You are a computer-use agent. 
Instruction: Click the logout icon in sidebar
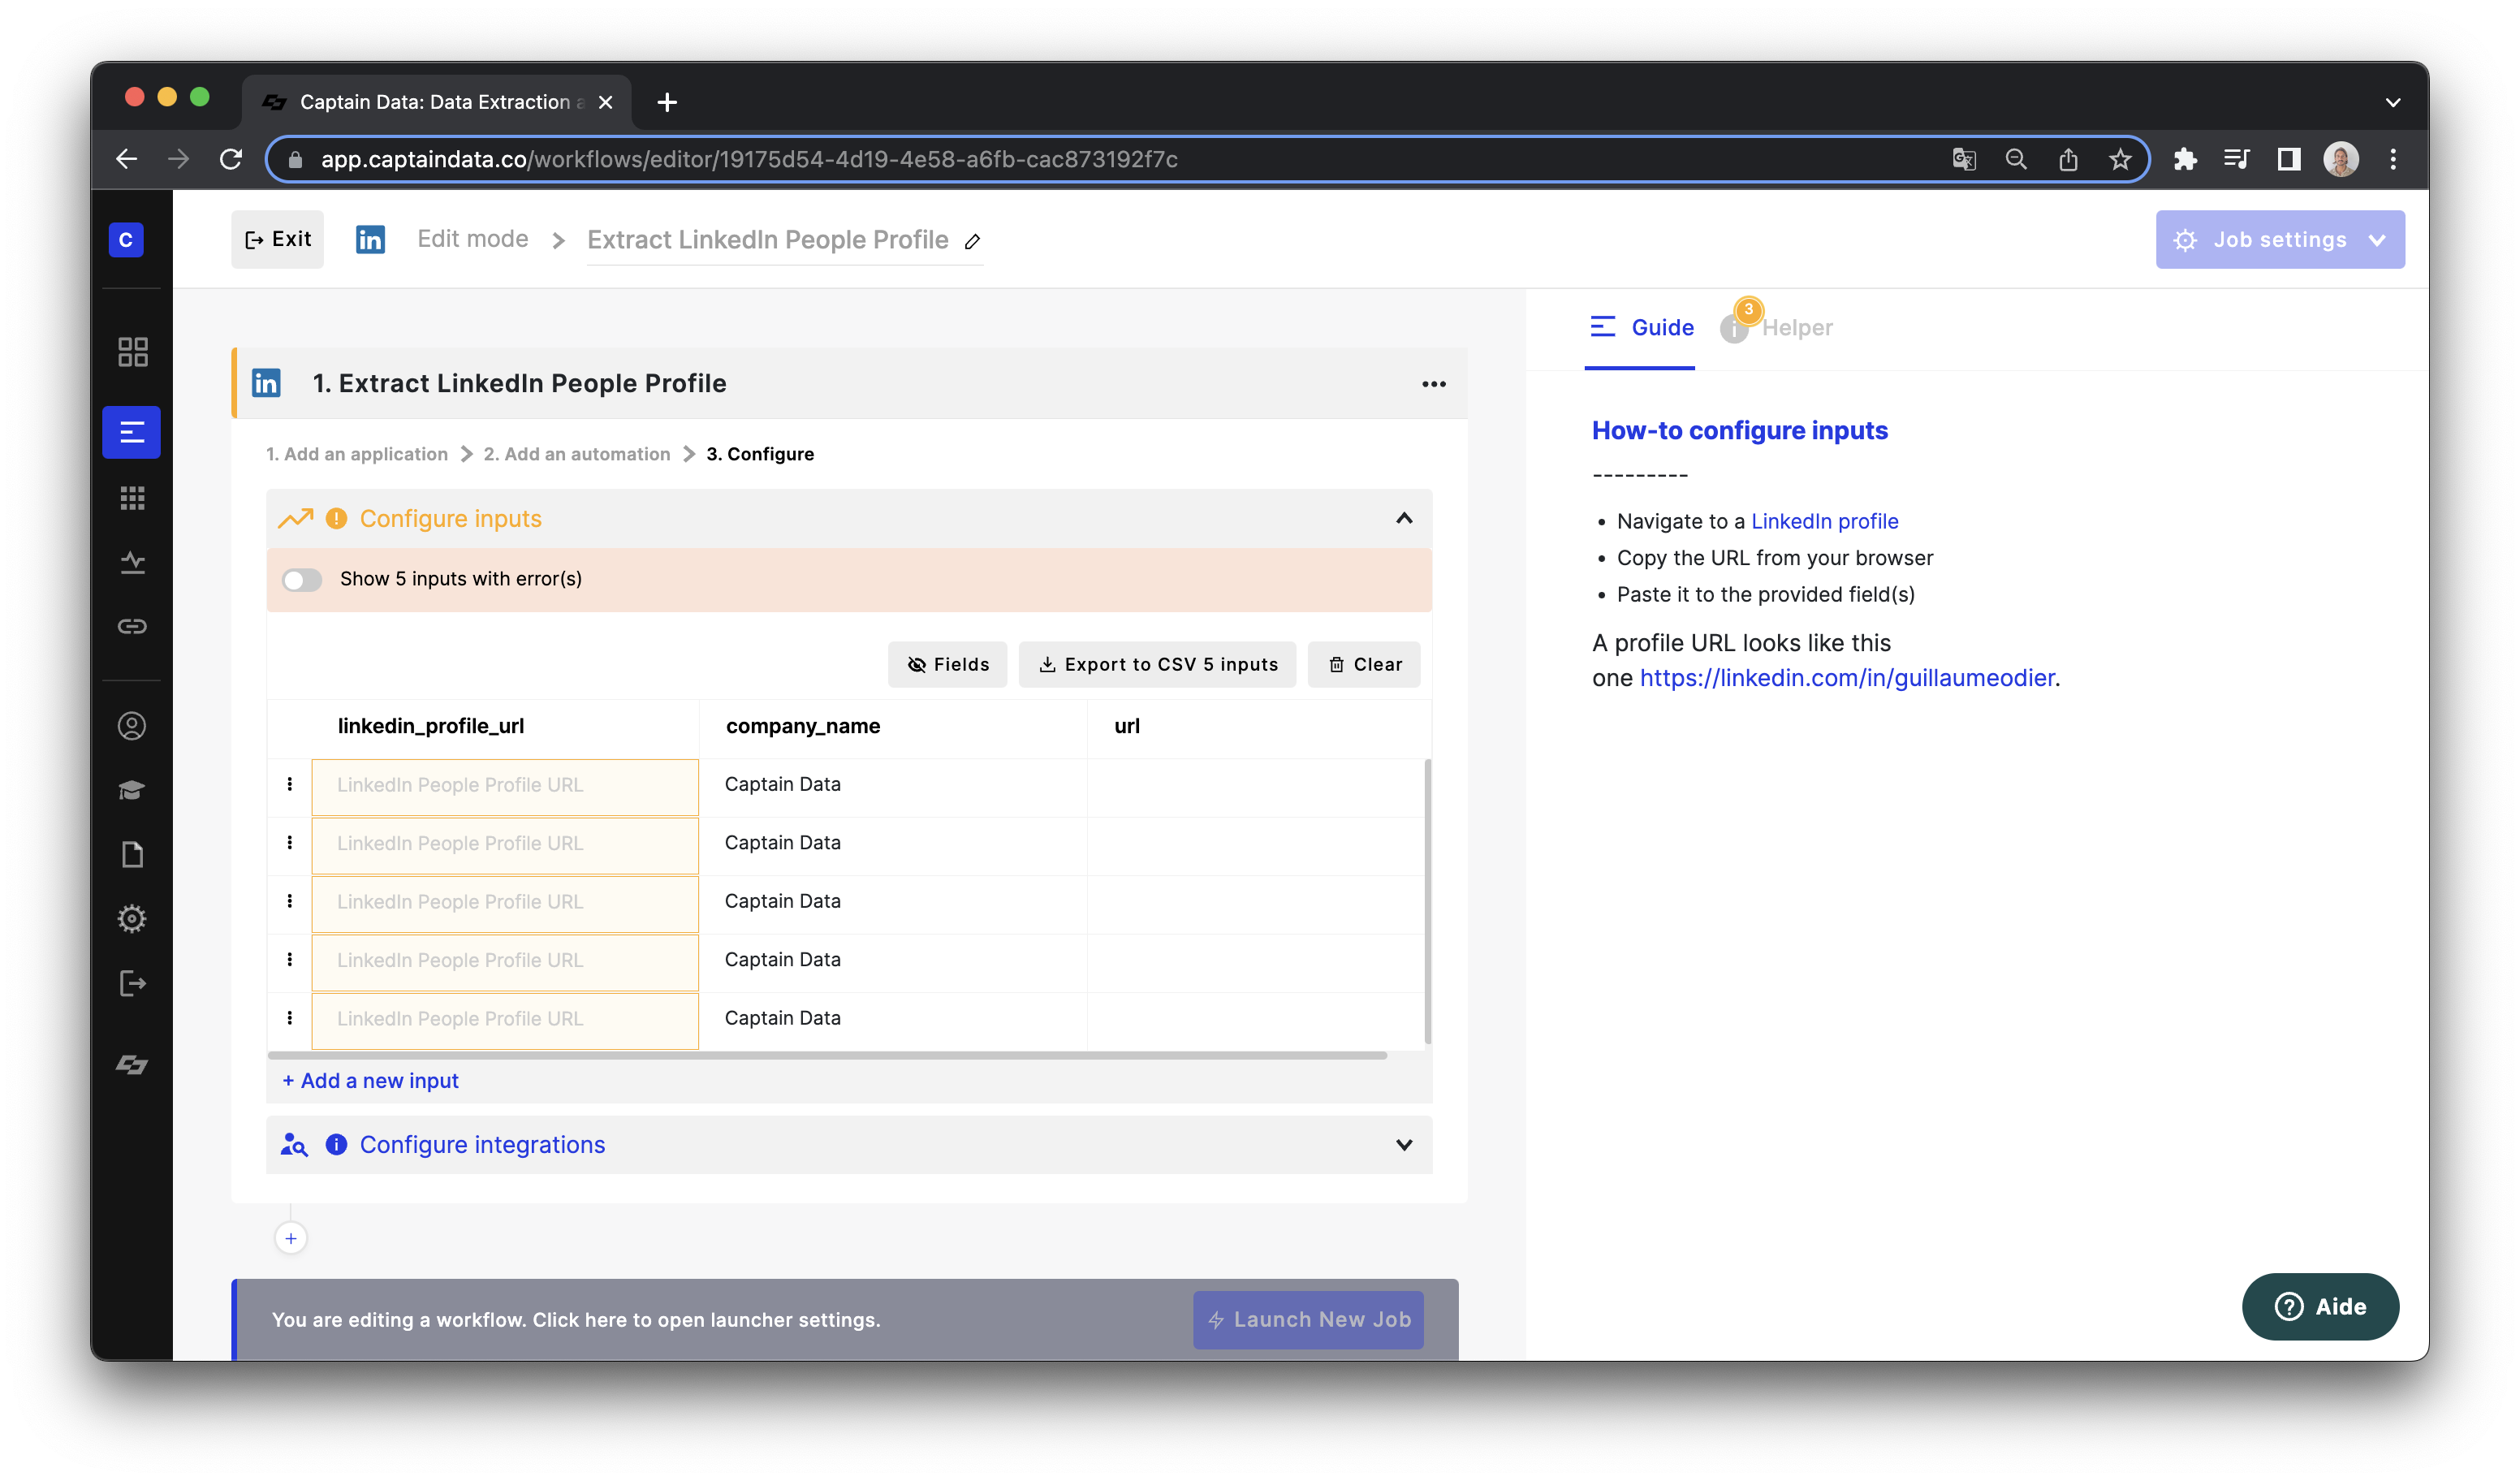tap(132, 983)
